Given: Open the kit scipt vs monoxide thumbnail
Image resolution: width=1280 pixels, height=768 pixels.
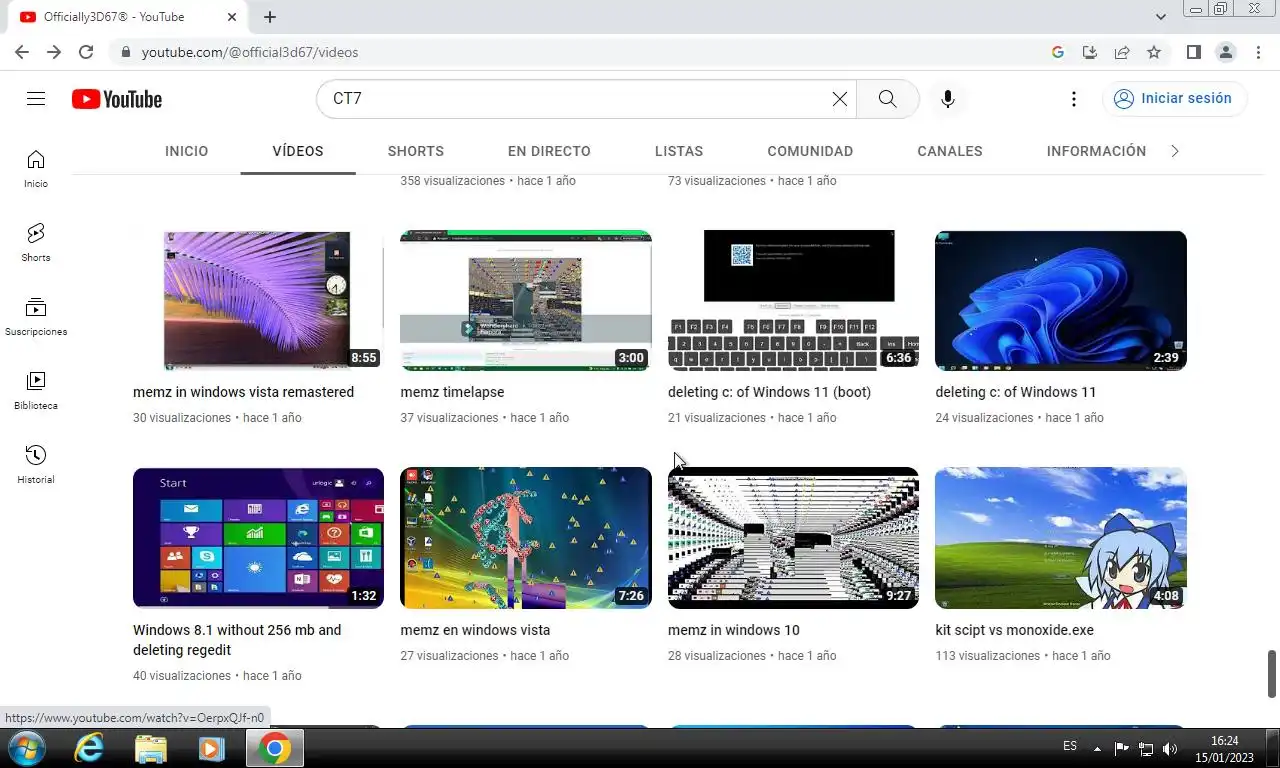Looking at the screenshot, I should [x=1061, y=538].
